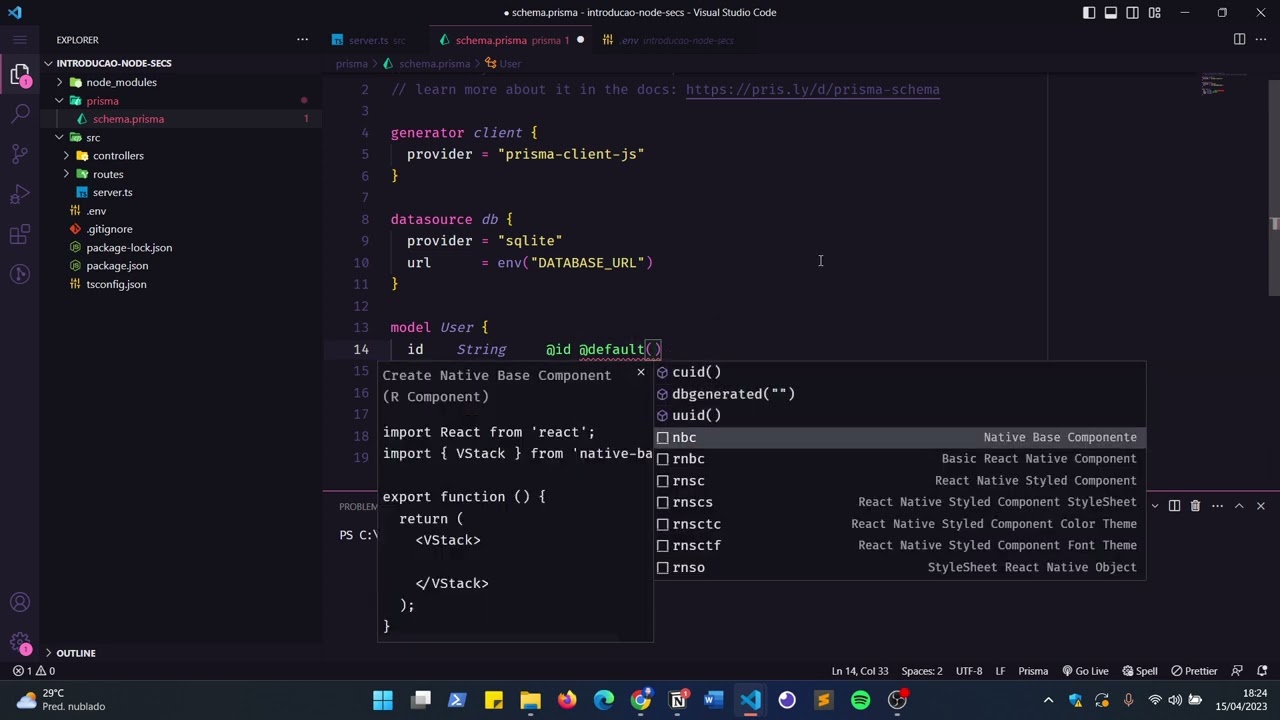1280x720 pixels.
Task: Open the Source Control view
Action: pos(20,154)
